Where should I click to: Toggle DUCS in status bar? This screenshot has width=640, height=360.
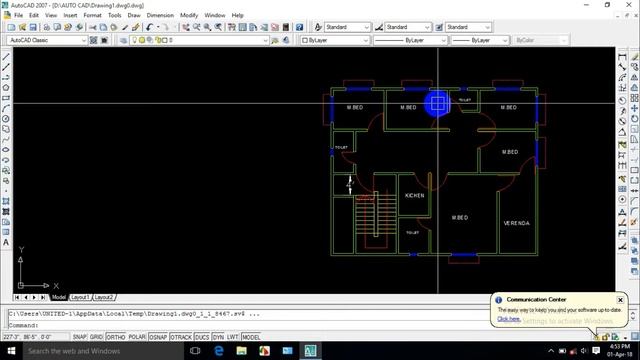[x=202, y=337]
